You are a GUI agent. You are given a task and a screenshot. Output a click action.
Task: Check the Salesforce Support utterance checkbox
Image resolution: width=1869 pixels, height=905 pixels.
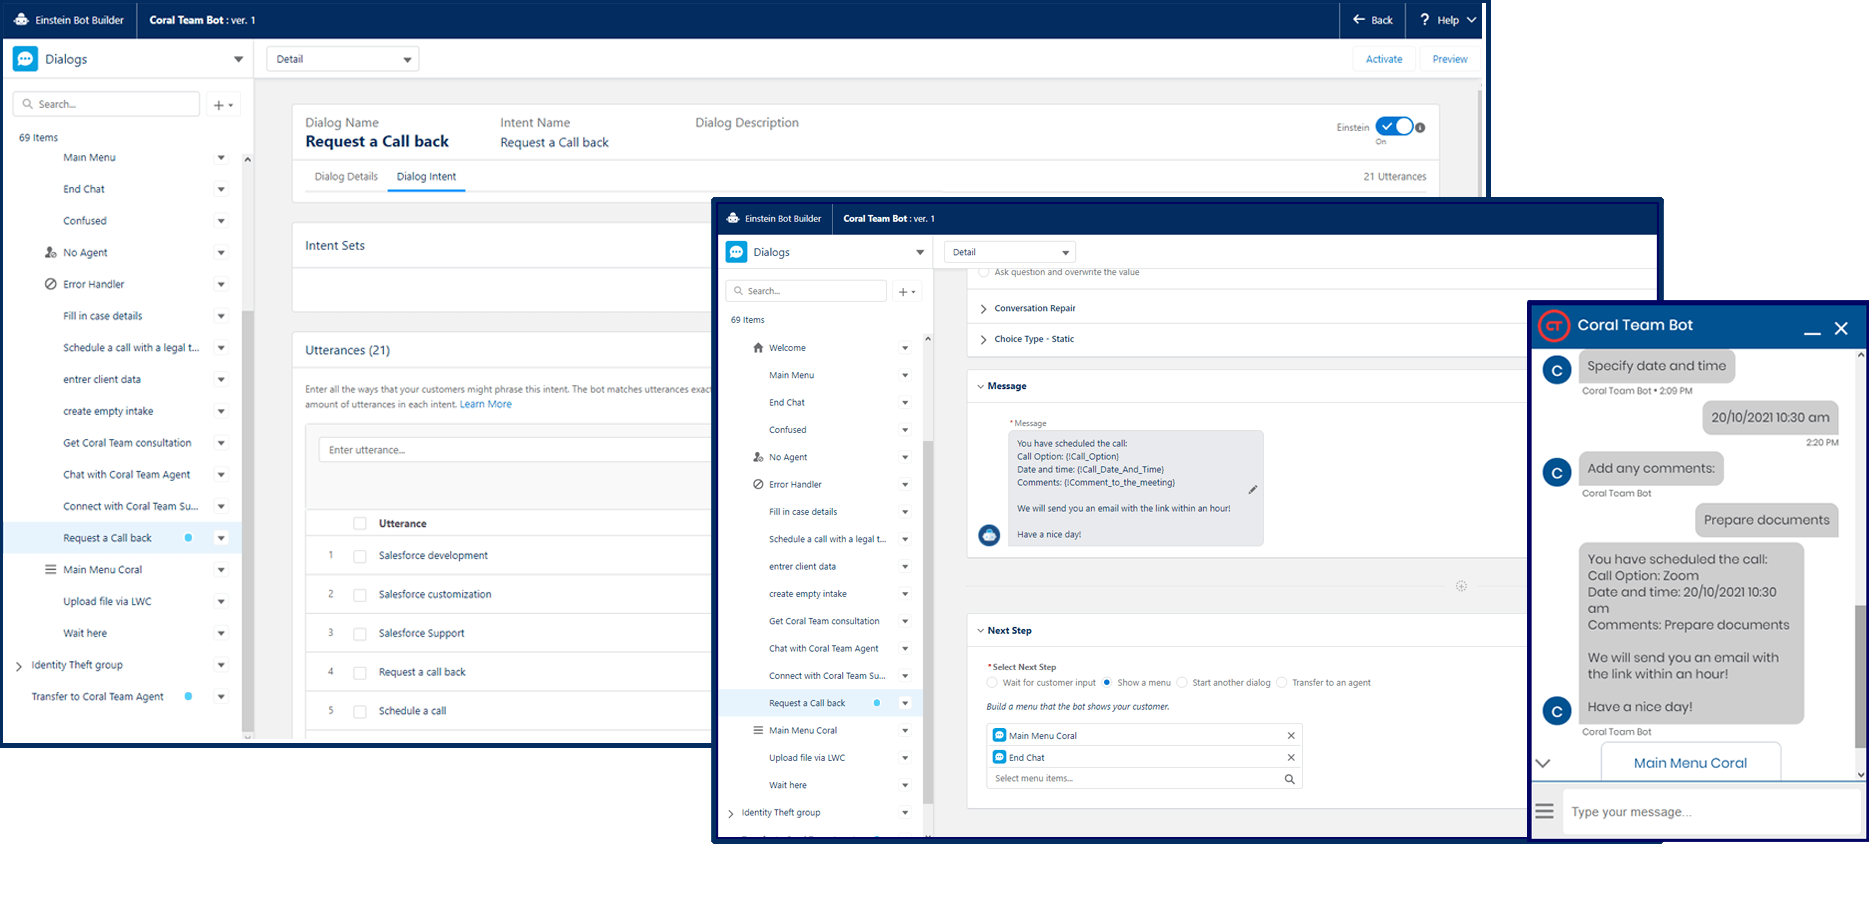pos(360,634)
